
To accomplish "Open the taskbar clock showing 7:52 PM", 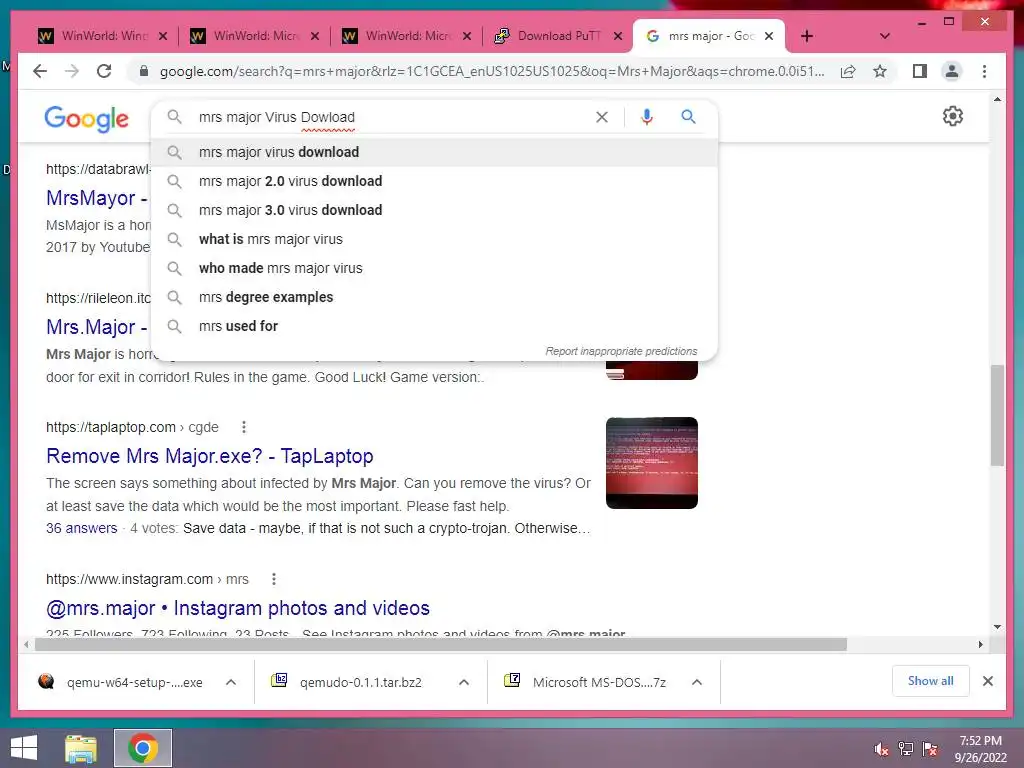I will (980, 749).
